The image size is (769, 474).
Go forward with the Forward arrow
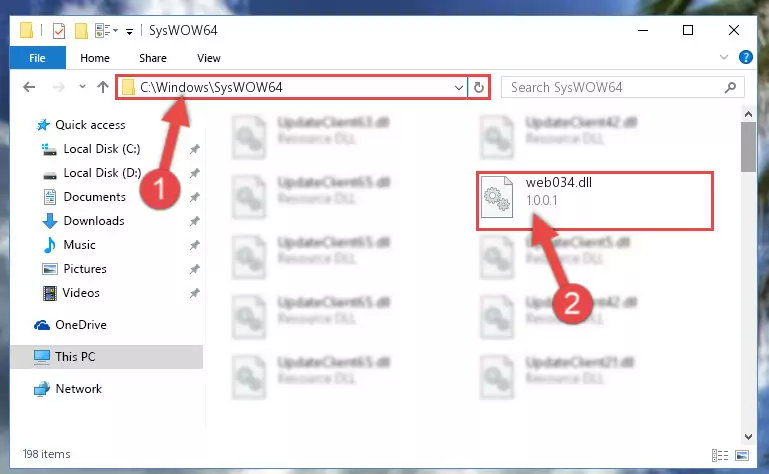[x=58, y=87]
